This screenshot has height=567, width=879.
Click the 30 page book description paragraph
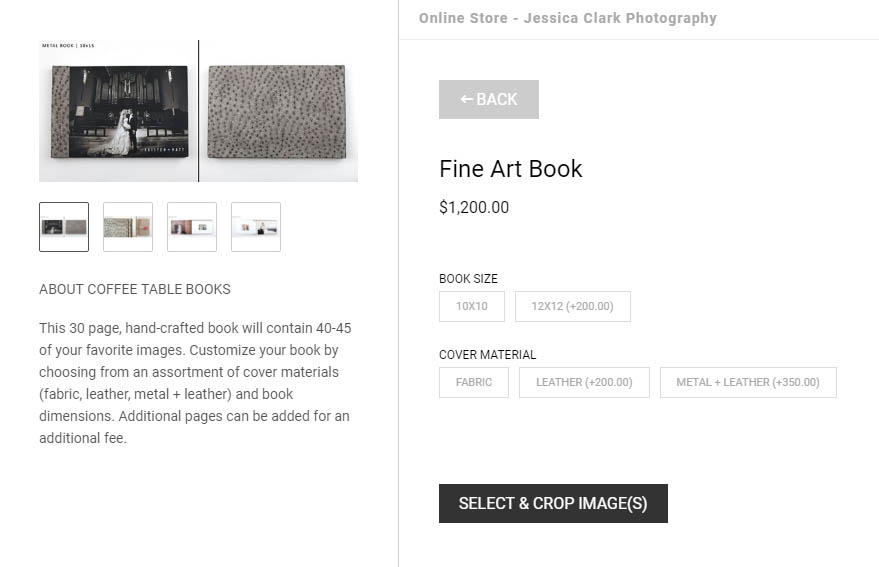coord(195,383)
